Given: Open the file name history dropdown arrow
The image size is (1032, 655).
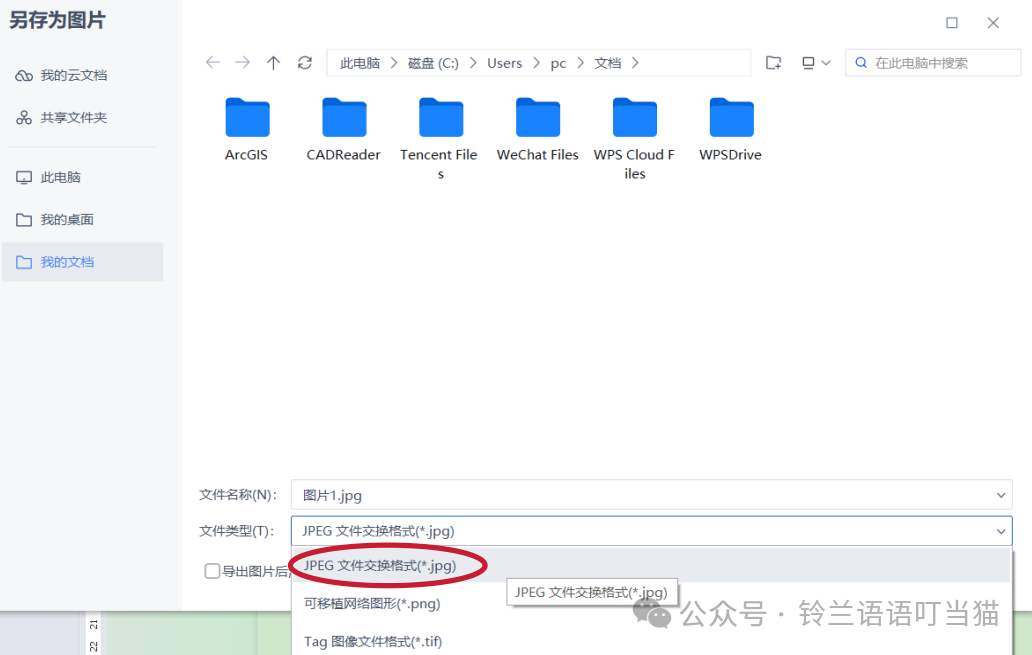Looking at the screenshot, I should [x=1000, y=495].
